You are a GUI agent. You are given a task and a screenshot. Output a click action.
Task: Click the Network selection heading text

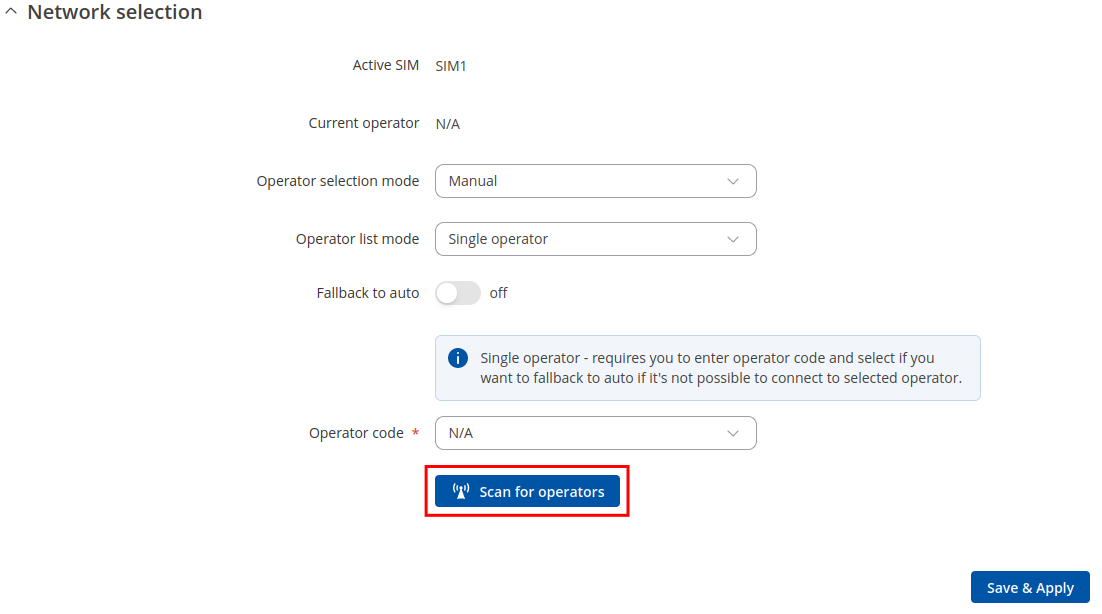pos(114,13)
